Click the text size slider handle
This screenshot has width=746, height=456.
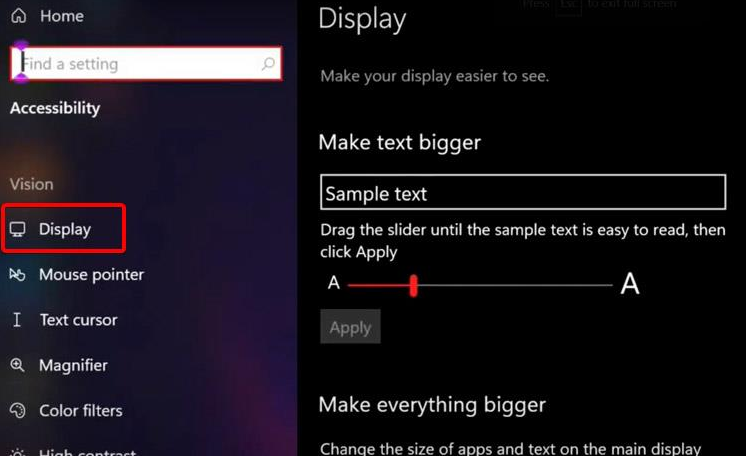[413, 286]
